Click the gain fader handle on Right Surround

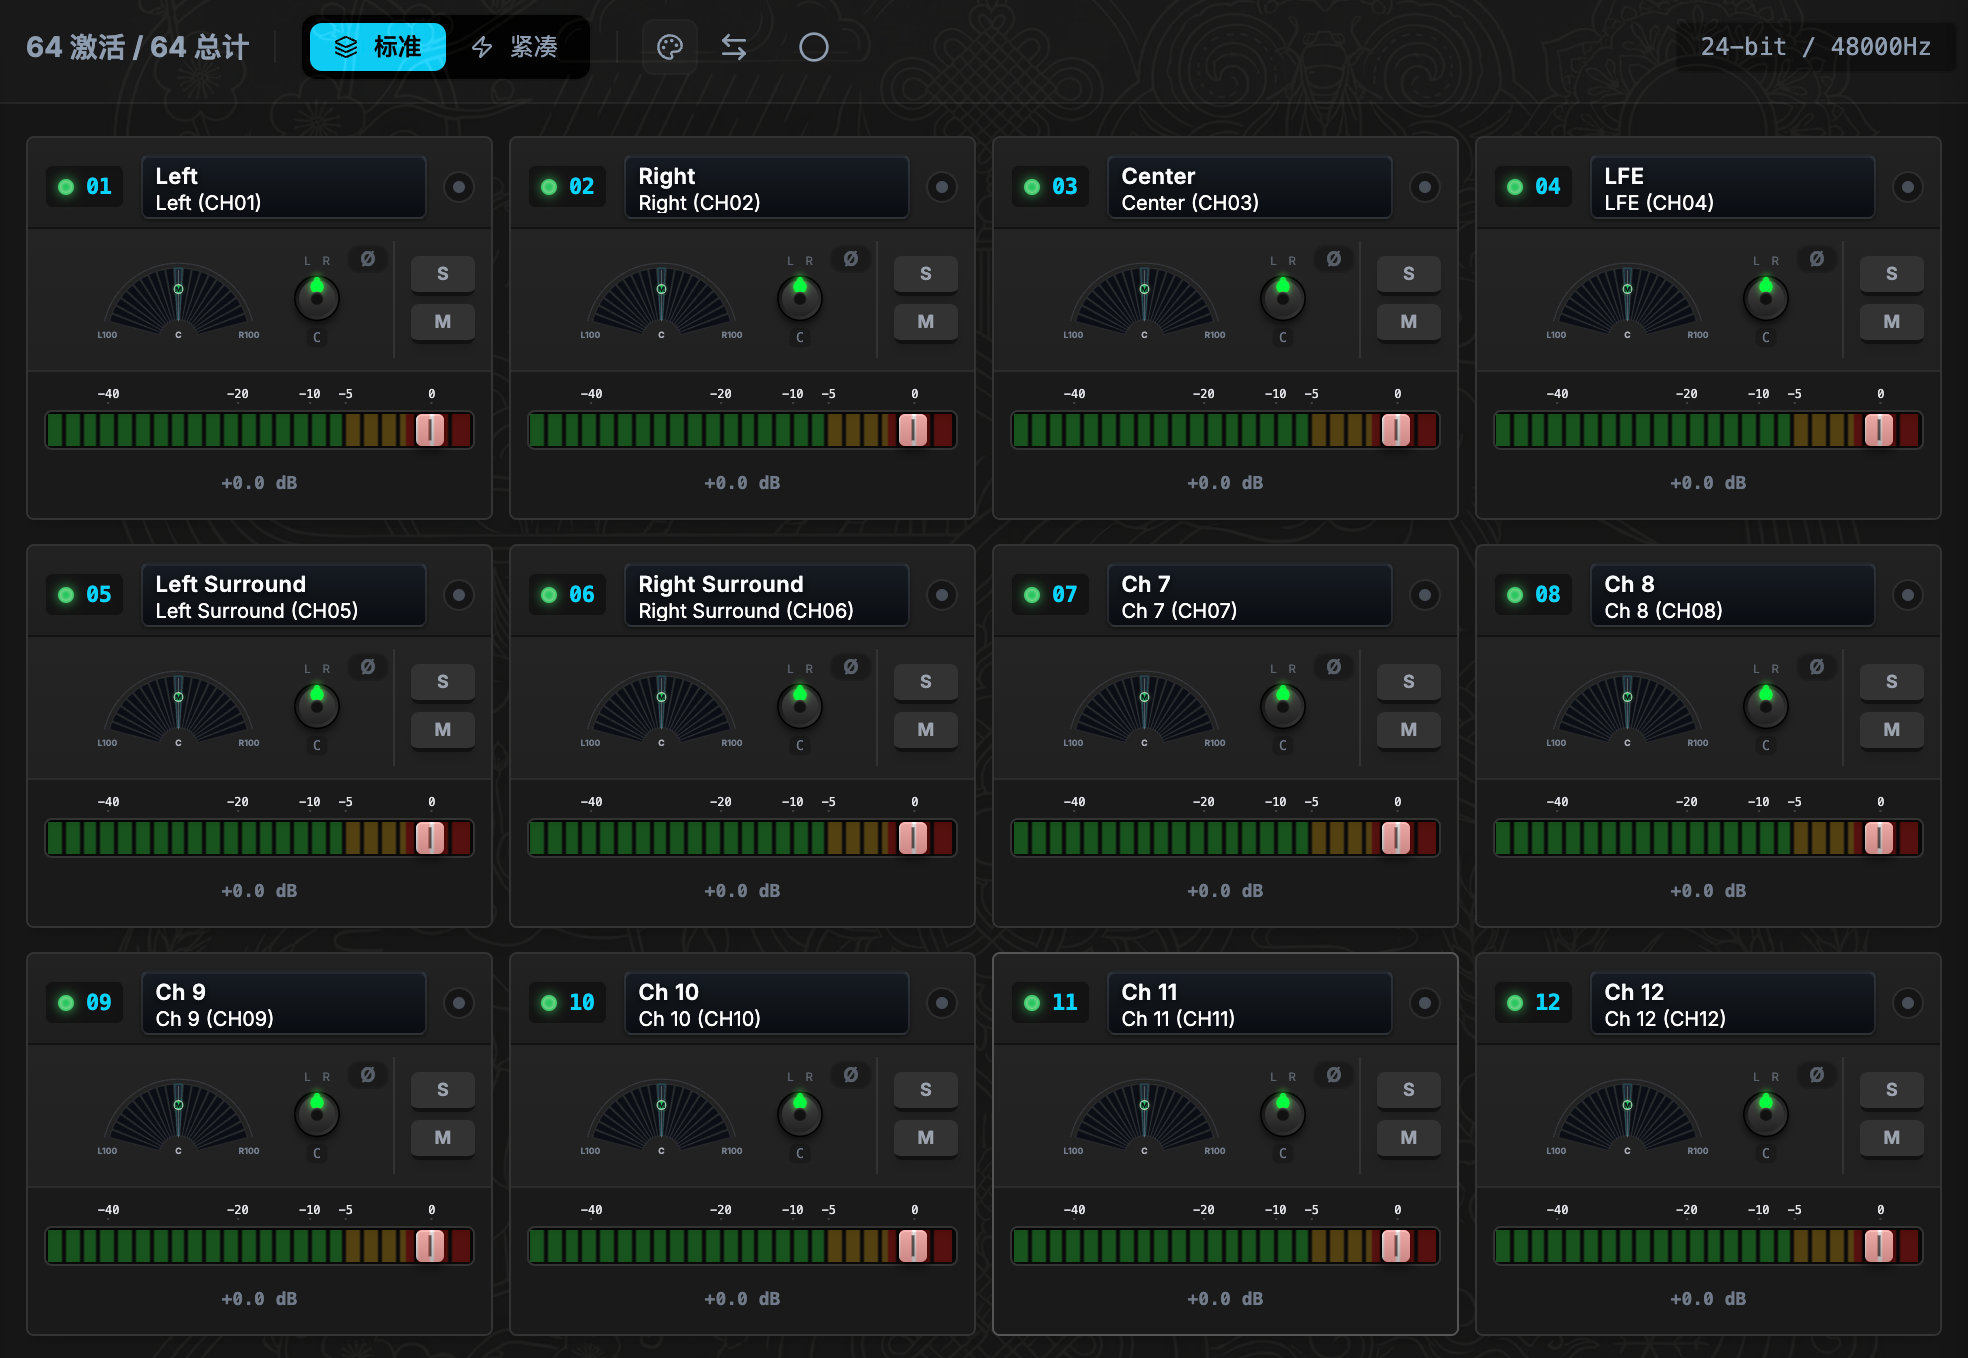tap(913, 838)
